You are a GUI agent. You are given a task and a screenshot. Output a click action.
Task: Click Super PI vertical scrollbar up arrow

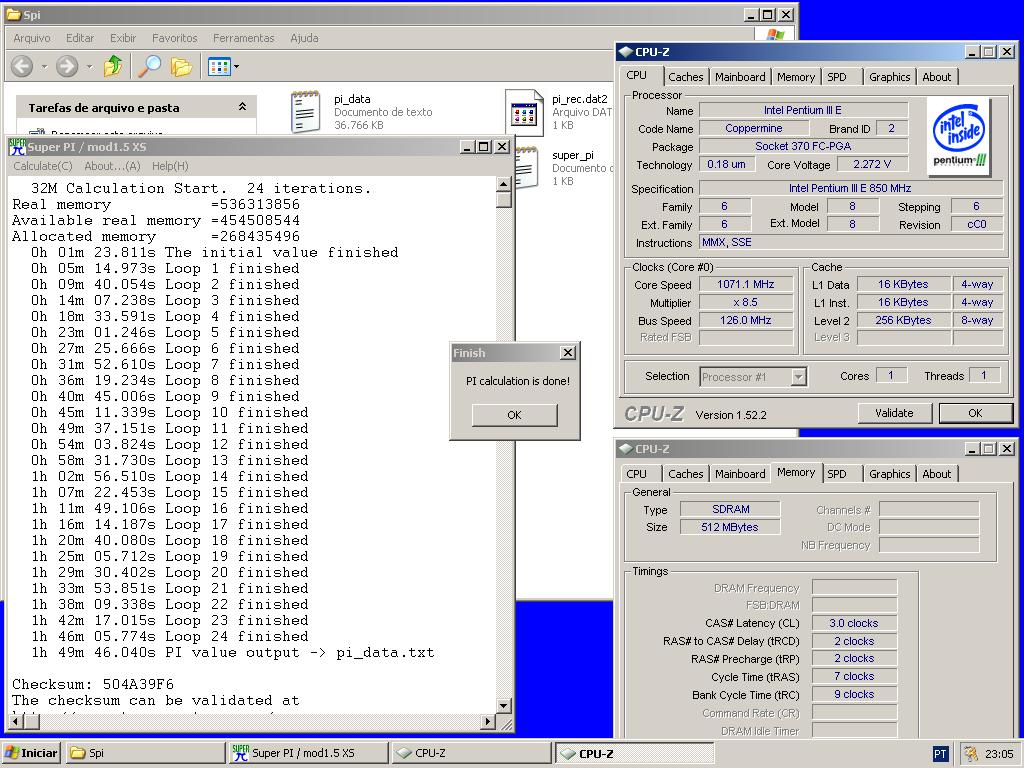pos(504,184)
